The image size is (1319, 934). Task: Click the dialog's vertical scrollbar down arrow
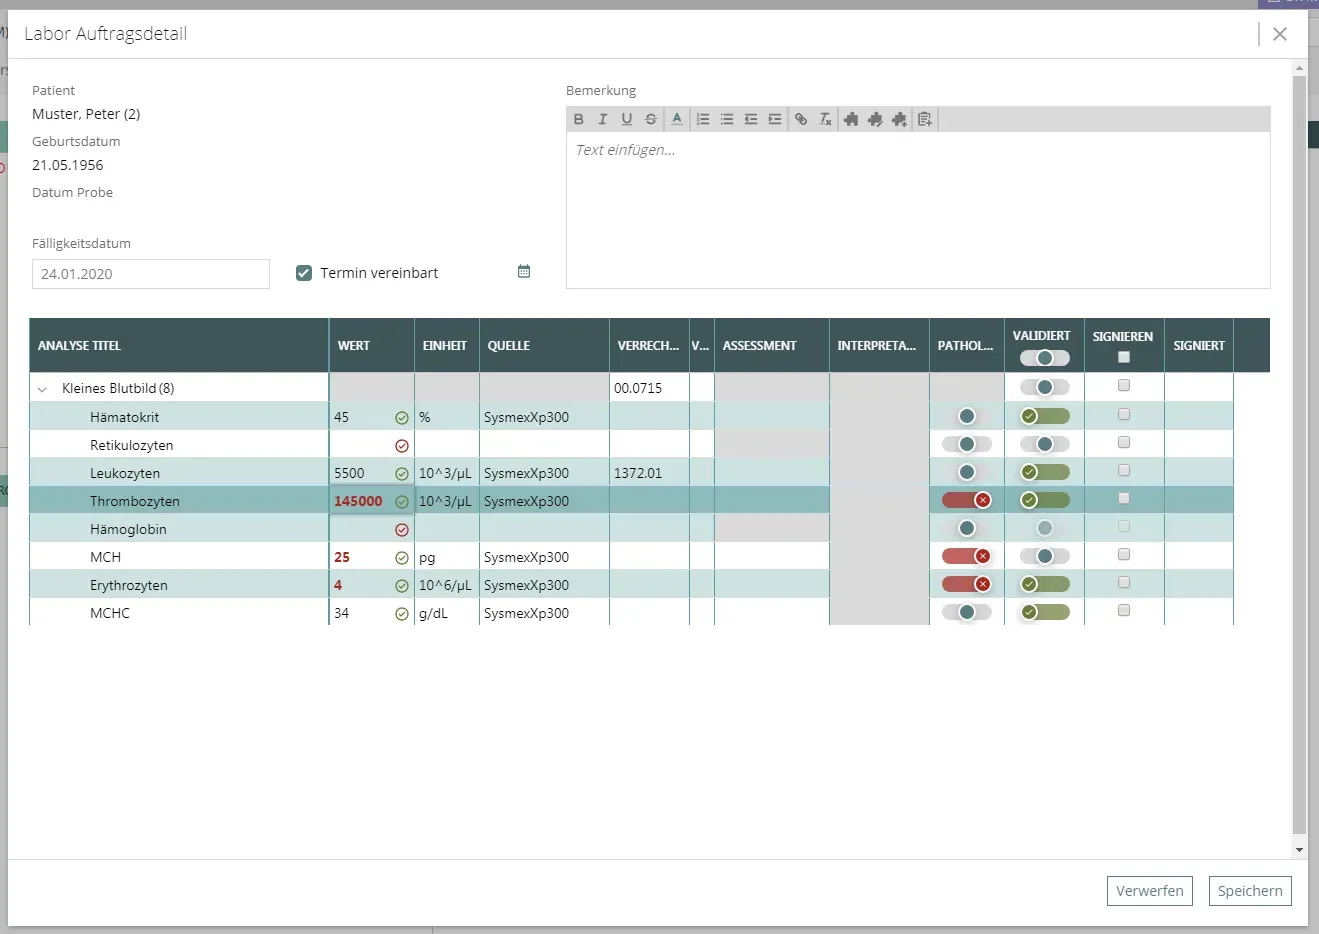1299,850
